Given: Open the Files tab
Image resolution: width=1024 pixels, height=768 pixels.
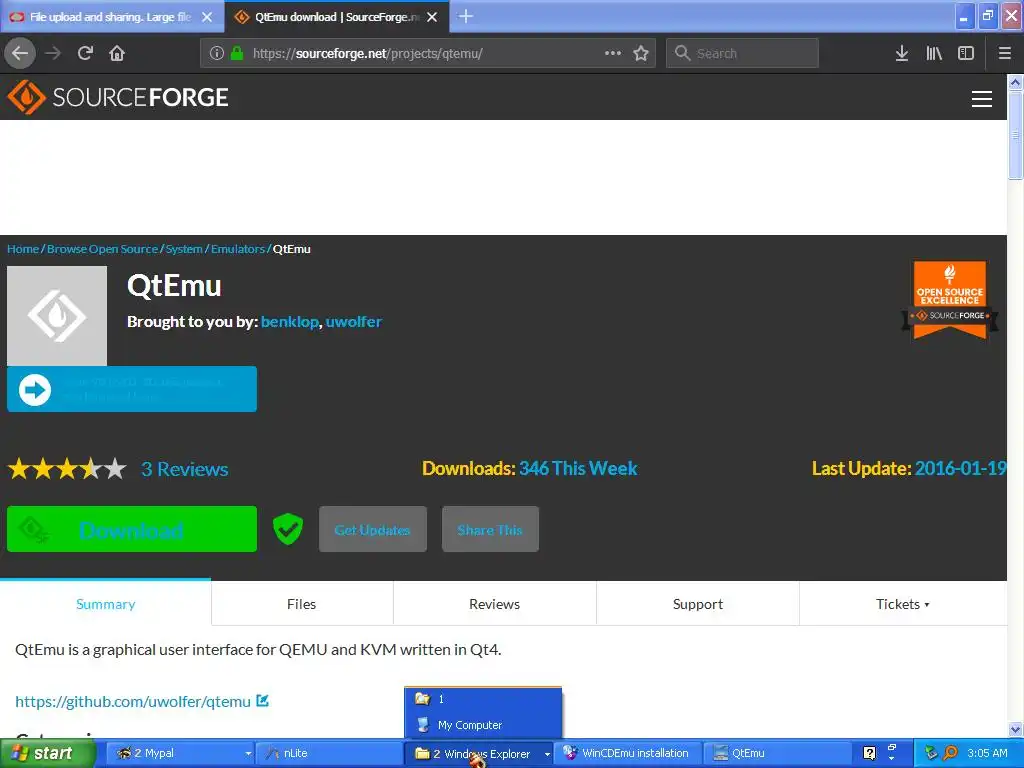Looking at the screenshot, I should [302, 604].
